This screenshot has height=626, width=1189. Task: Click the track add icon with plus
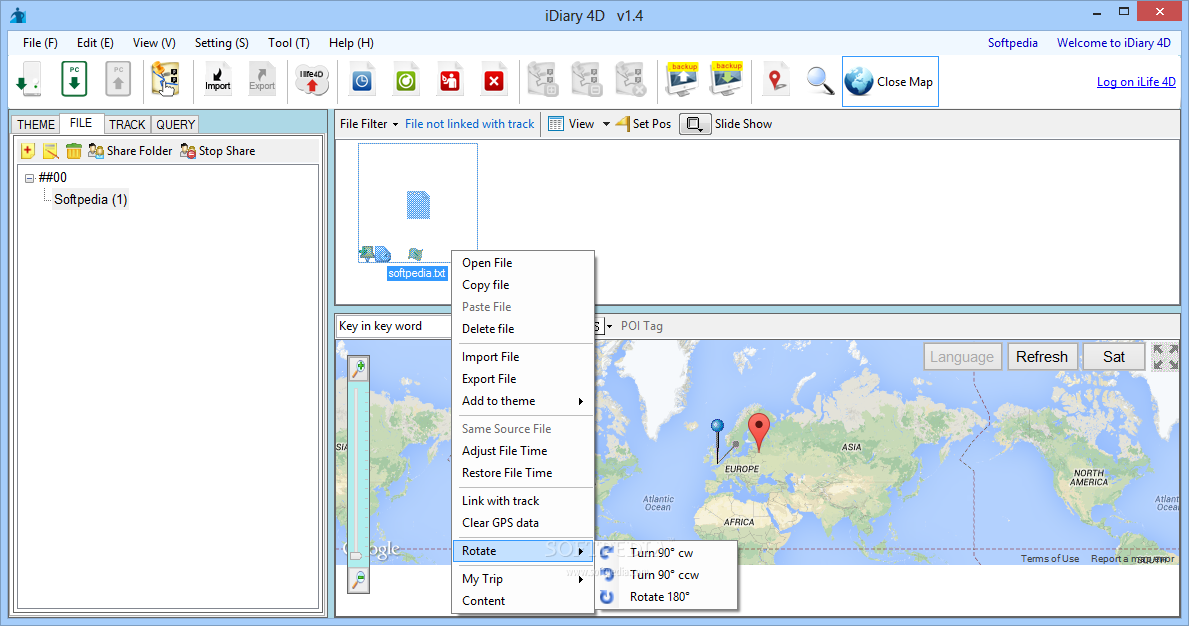pos(543,79)
